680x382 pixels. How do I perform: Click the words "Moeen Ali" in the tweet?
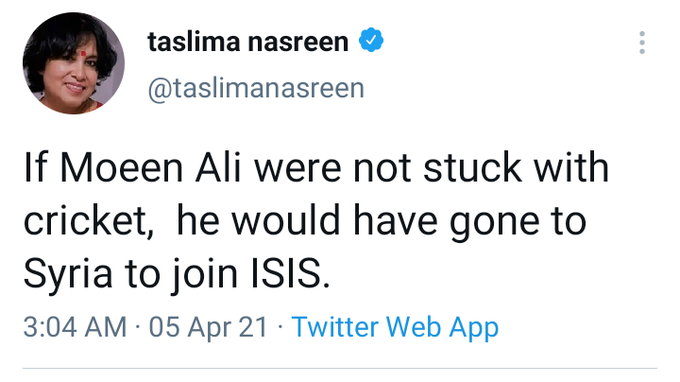150,168
